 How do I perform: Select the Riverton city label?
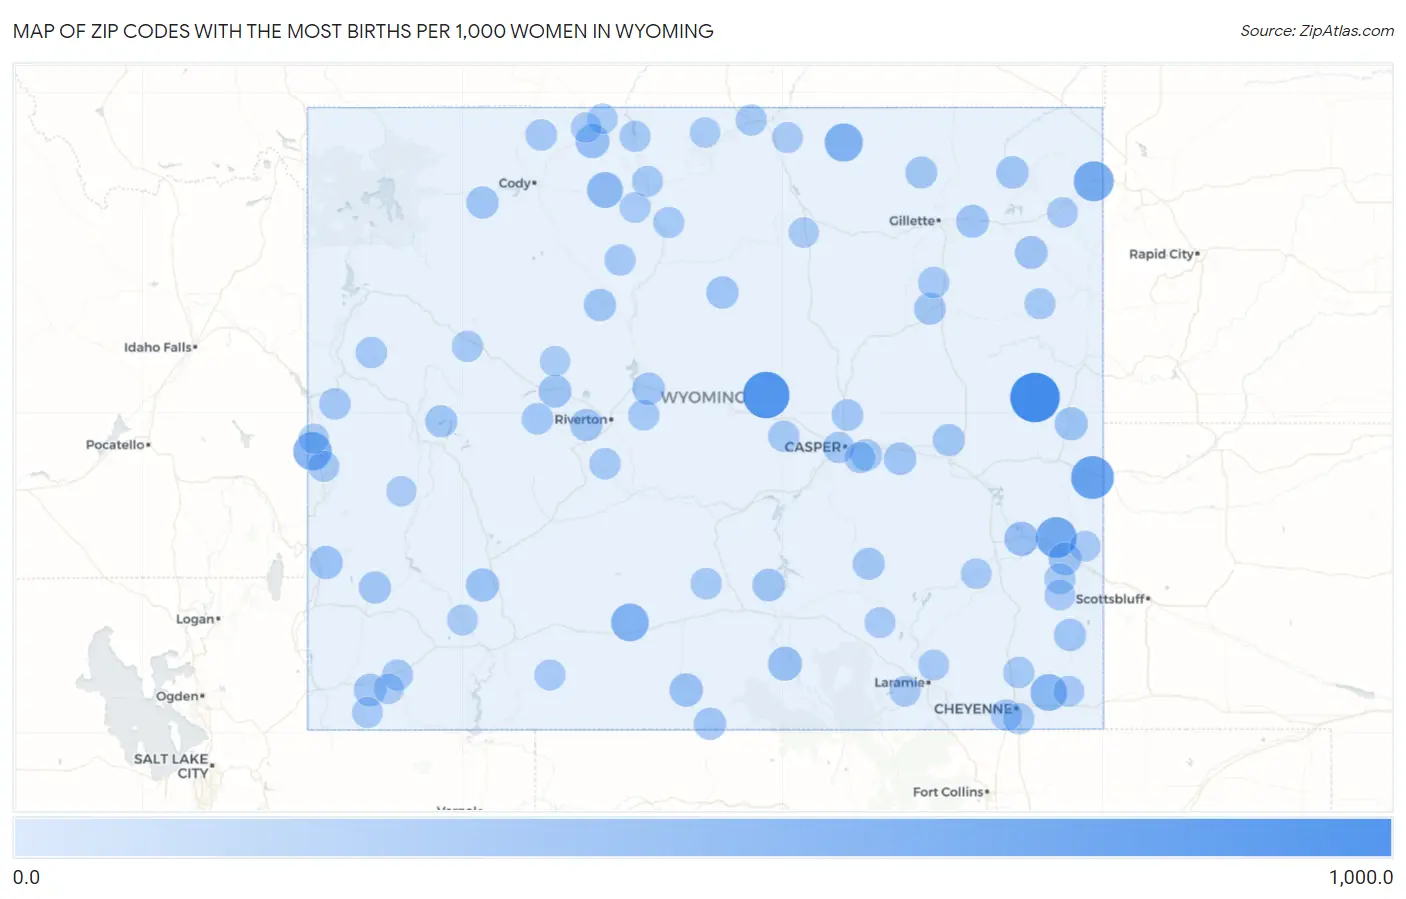582,419
